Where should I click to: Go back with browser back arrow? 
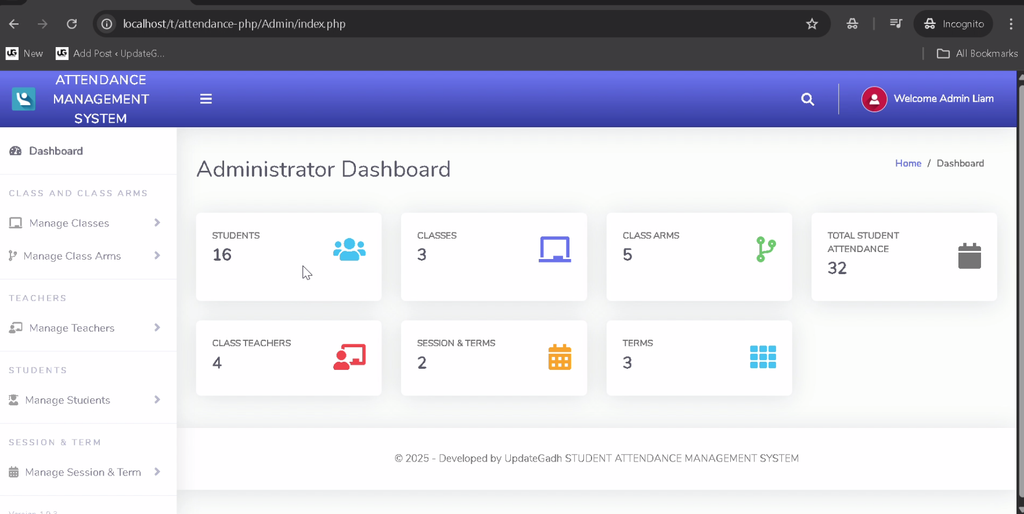point(14,24)
